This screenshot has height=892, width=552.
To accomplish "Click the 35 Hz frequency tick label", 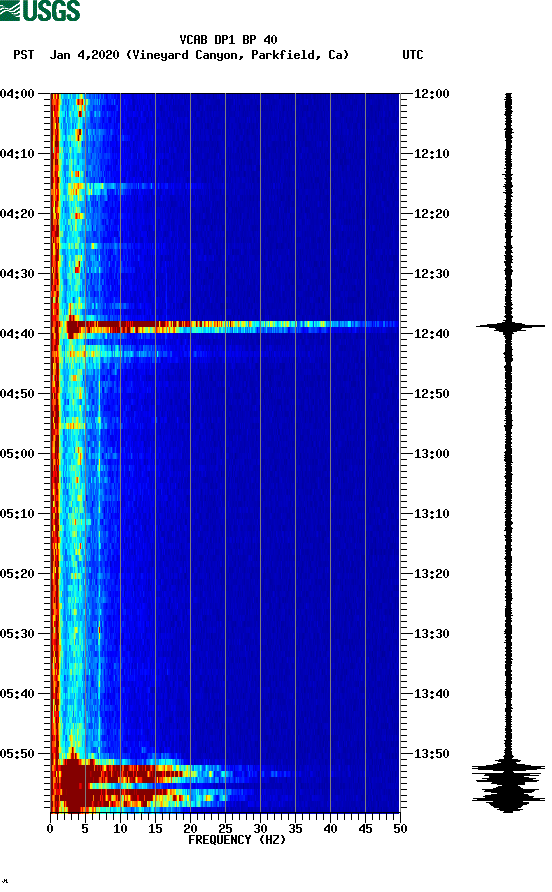I will click(x=295, y=829).
